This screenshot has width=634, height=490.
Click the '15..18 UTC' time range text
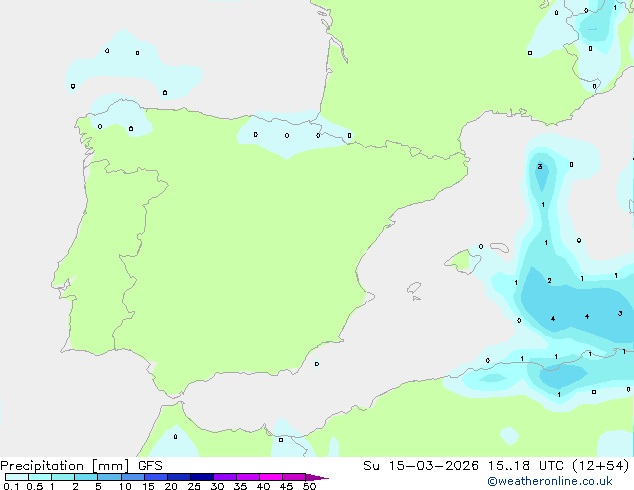(x=525, y=466)
